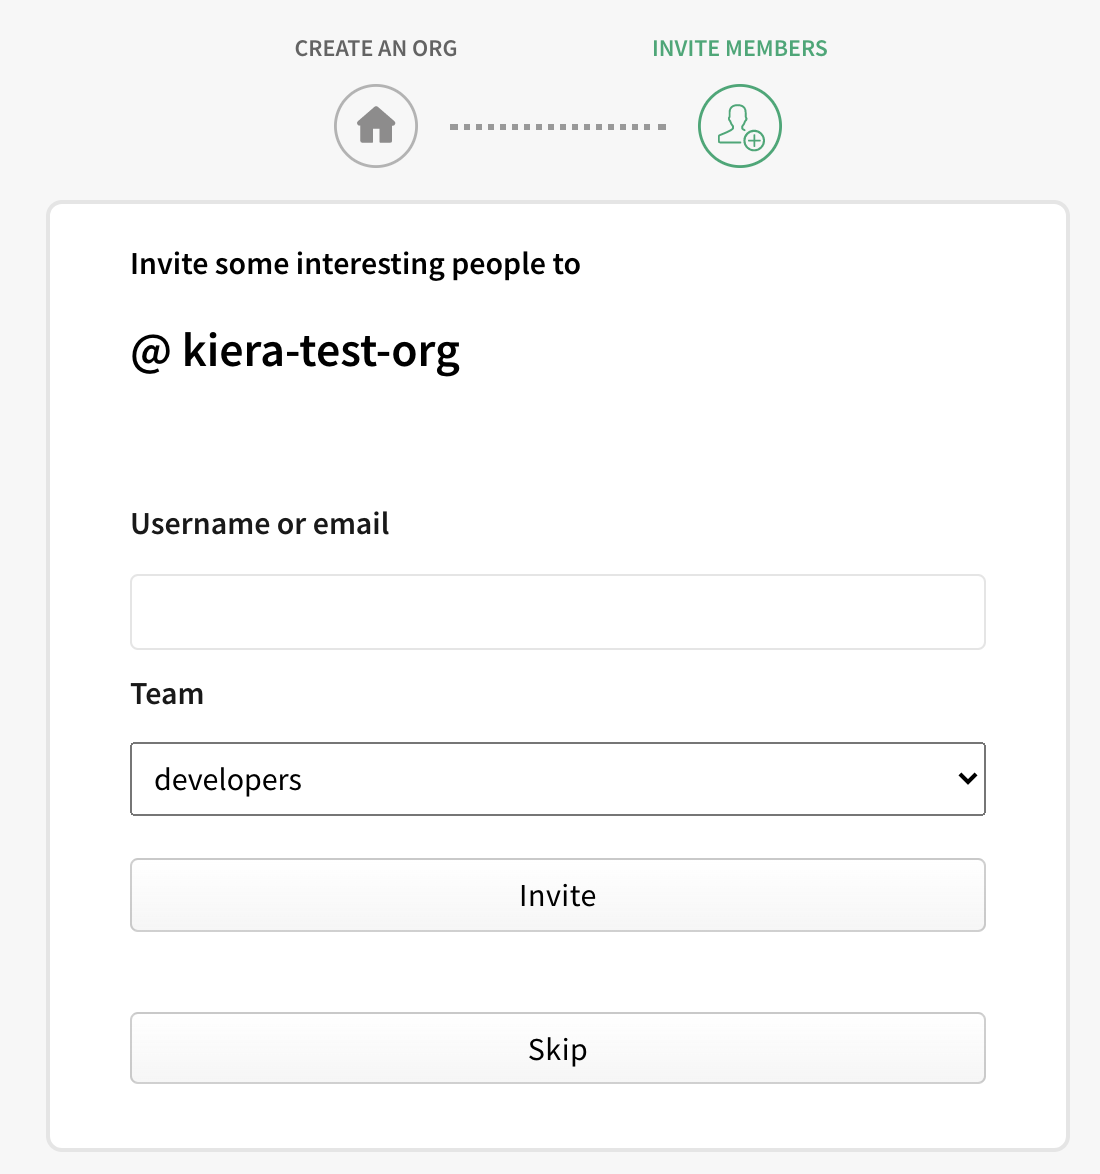Viewport: 1100px width, 1174px height.
Task: Skip inviting members
Action: click(x=558, y=1048)
